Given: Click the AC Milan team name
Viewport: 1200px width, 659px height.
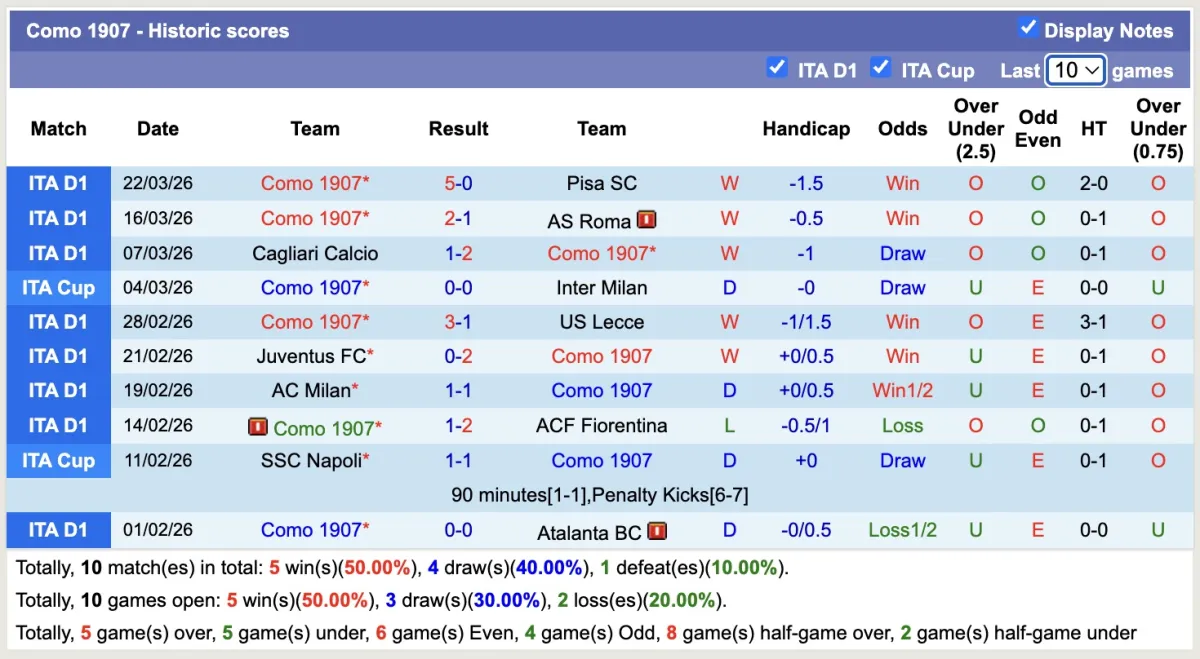Looking at the screenshot, I should point(311,391).
